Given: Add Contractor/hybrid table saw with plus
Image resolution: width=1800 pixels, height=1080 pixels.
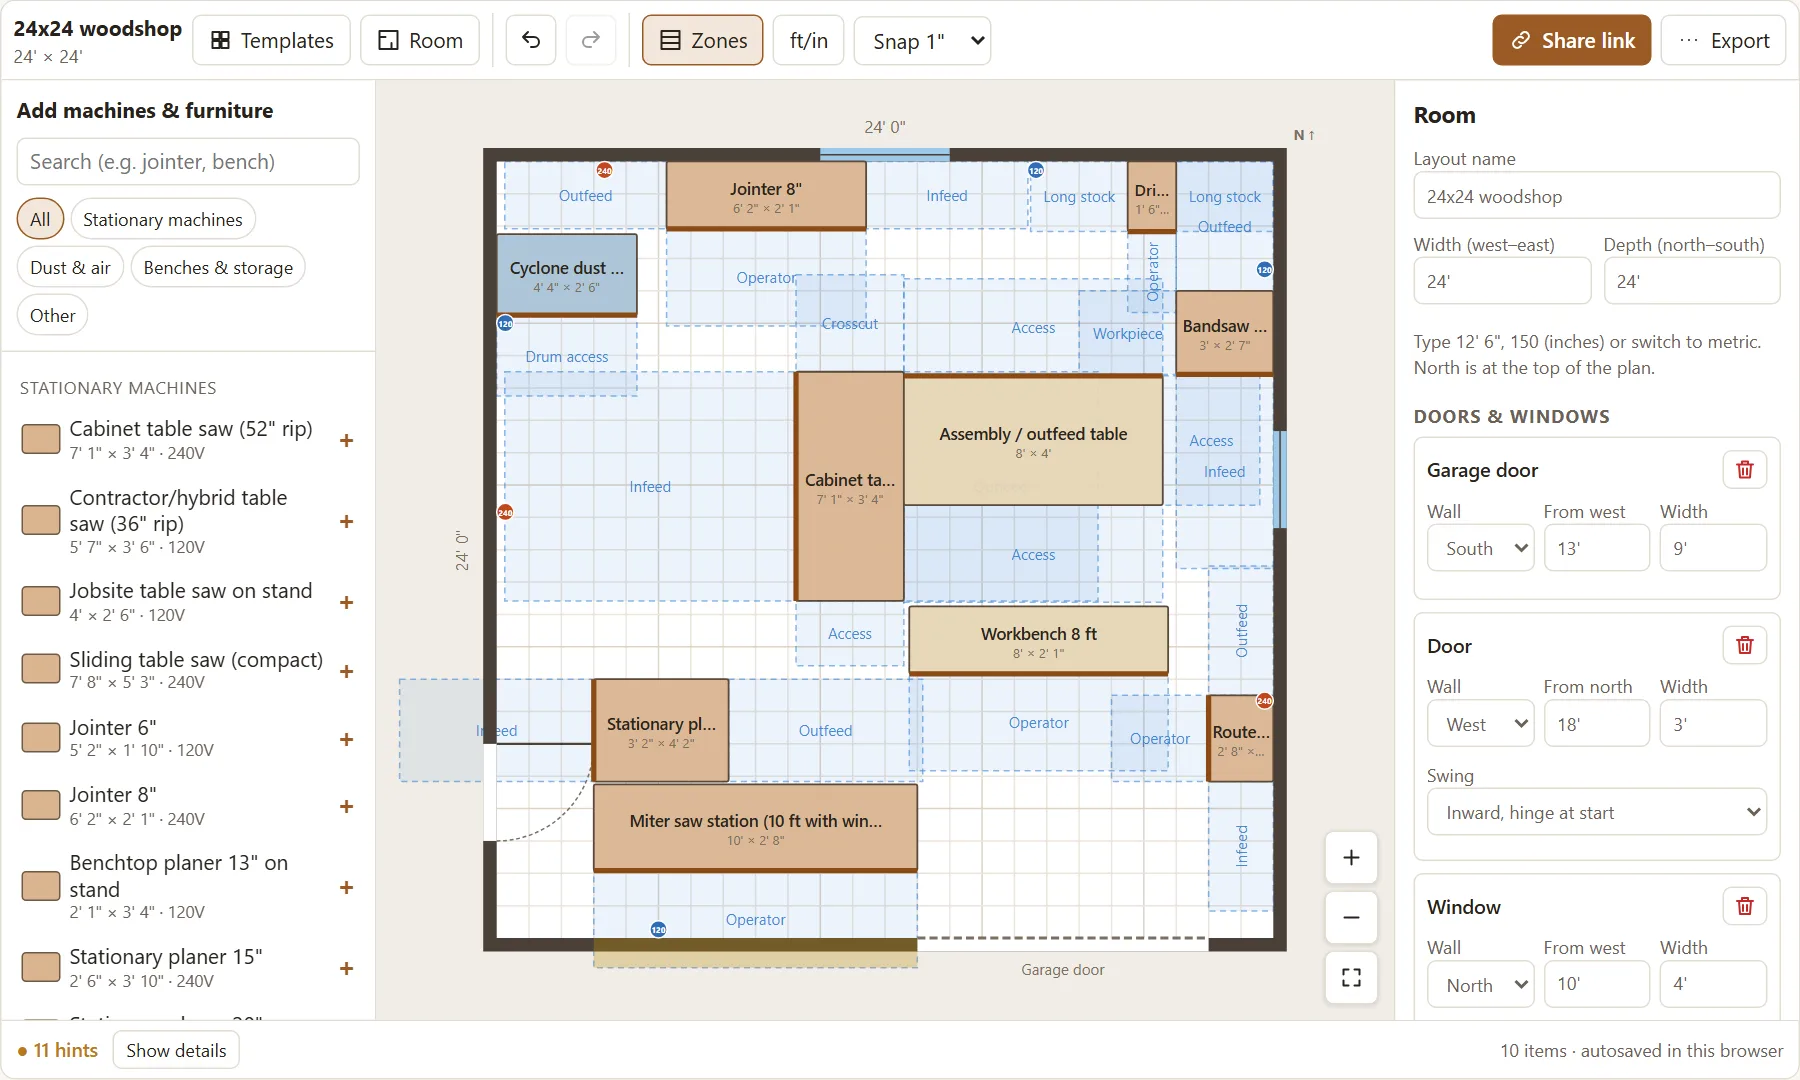Looking at the screenshot, I should (347, 521).
